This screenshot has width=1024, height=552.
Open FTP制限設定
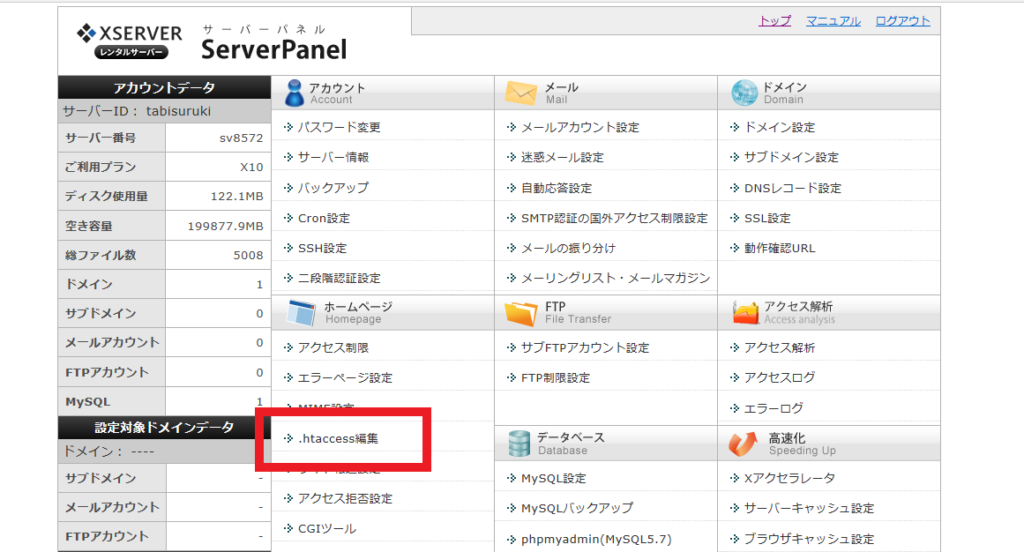tap(555, 378)
